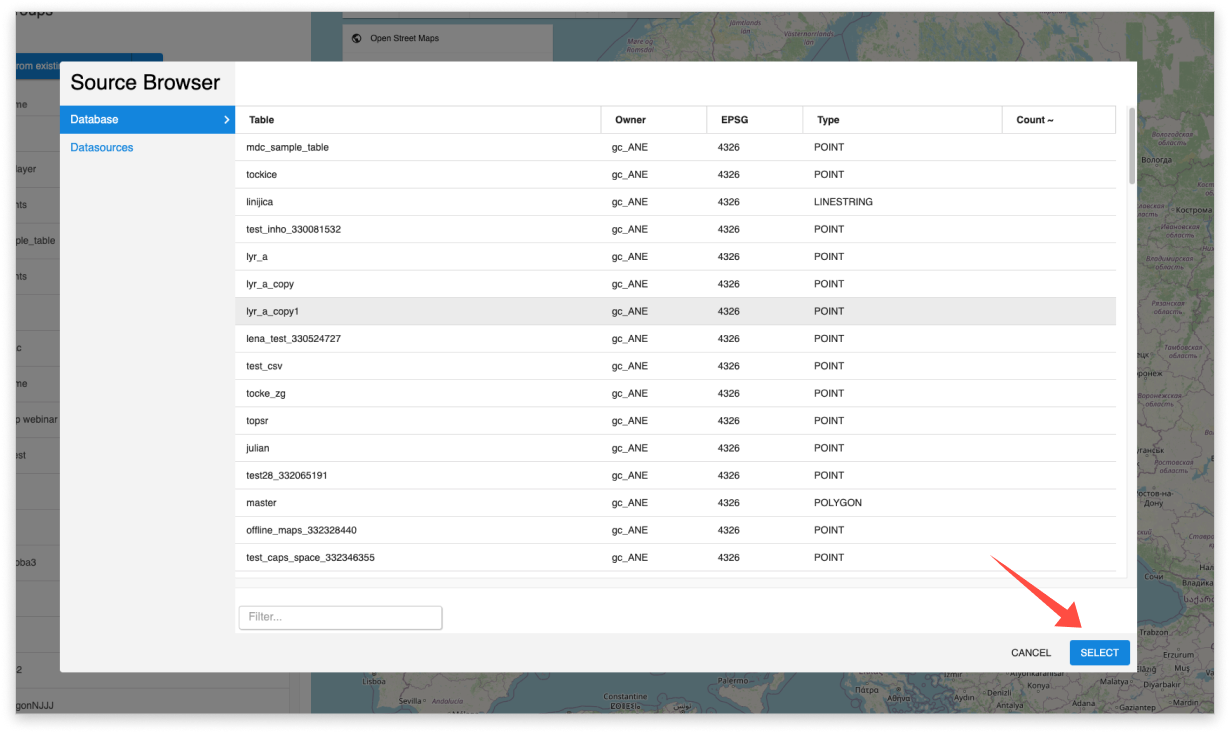
Task: Sort by the Type column header
Action: [x=829, y=119]
